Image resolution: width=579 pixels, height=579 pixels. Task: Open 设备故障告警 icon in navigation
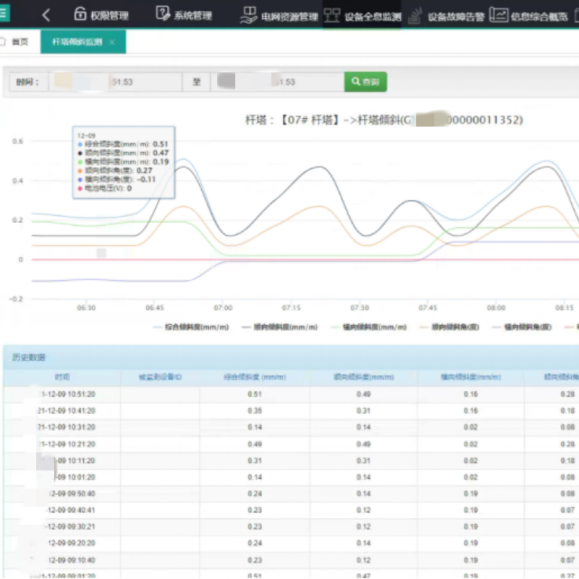(415, 16)
